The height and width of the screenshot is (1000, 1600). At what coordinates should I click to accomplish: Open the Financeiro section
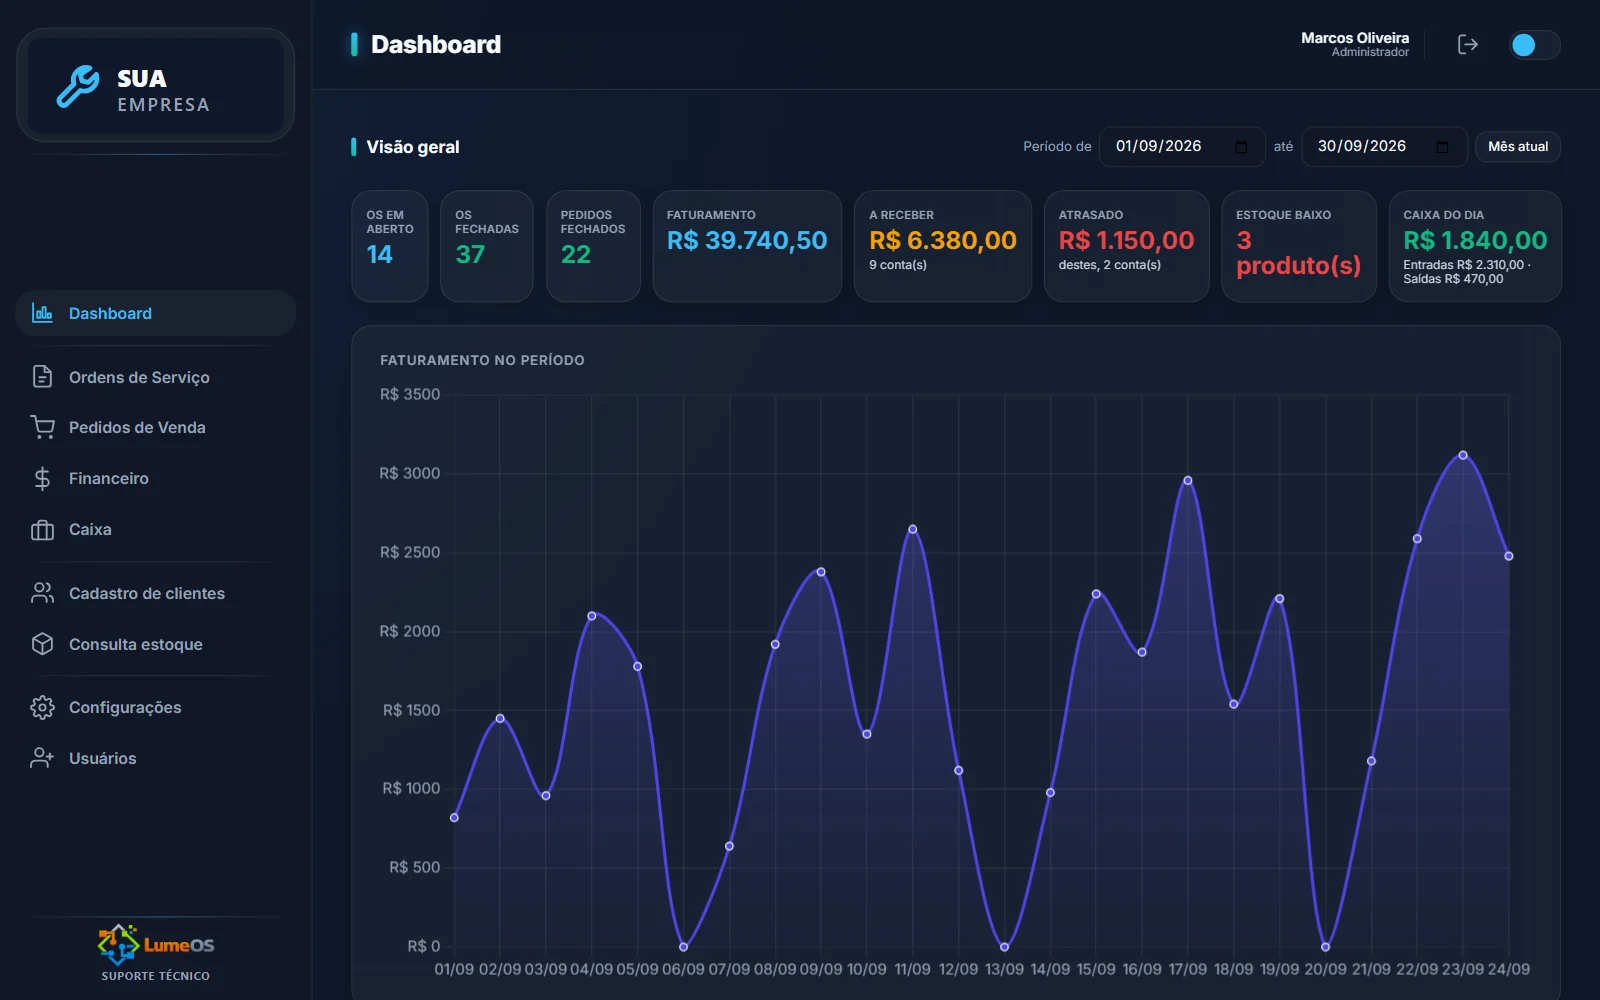[156, 478]
